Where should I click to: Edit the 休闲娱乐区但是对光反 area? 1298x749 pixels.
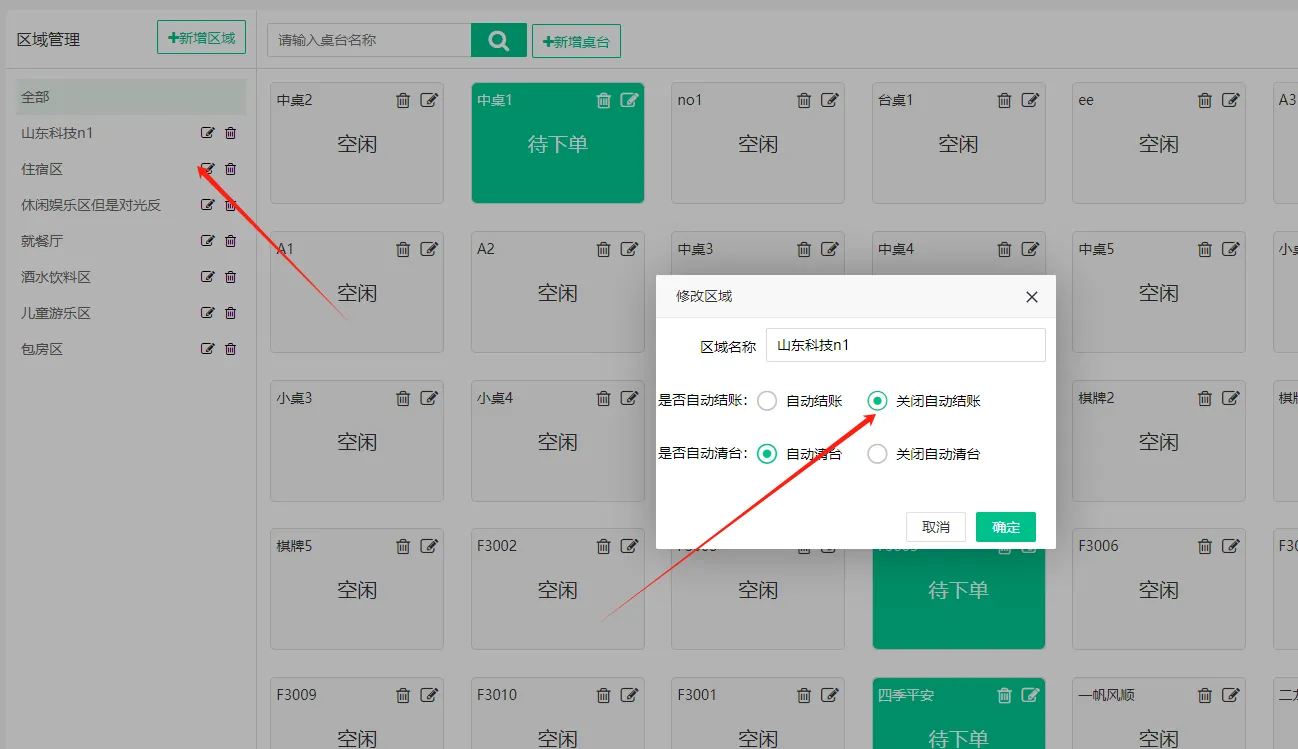pos(208,205)
